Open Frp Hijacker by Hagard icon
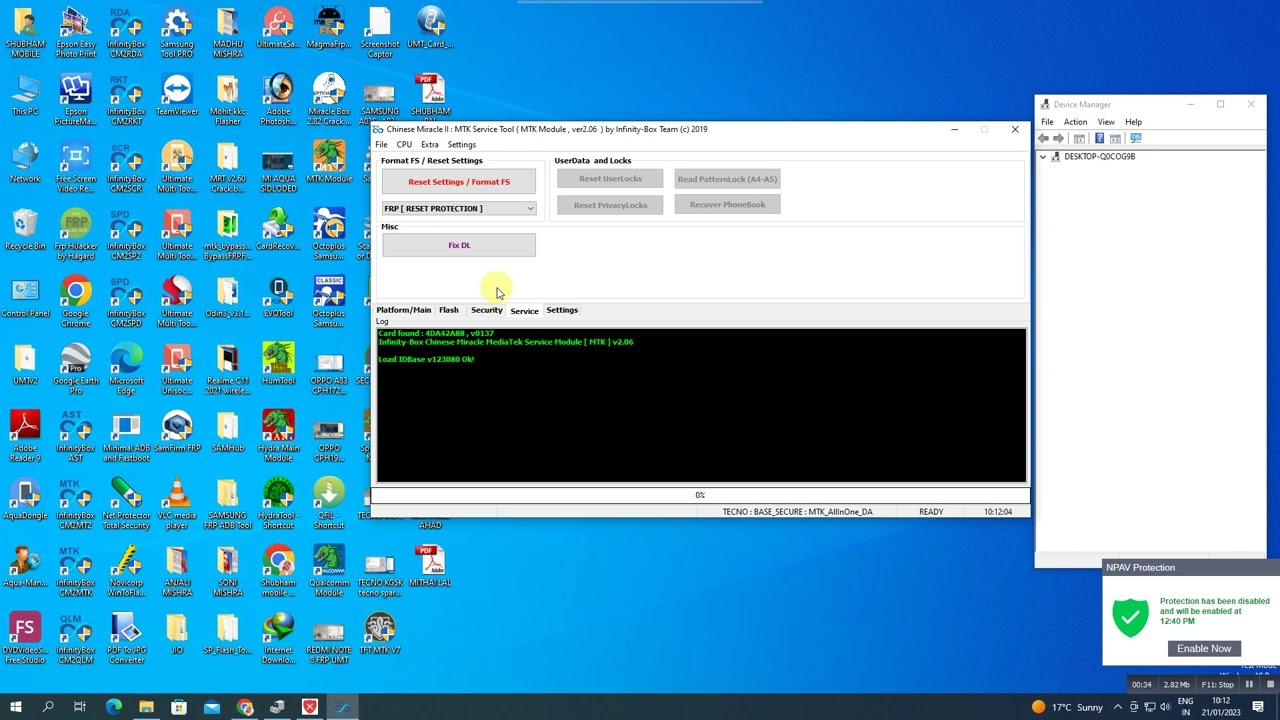 (75, 235)
